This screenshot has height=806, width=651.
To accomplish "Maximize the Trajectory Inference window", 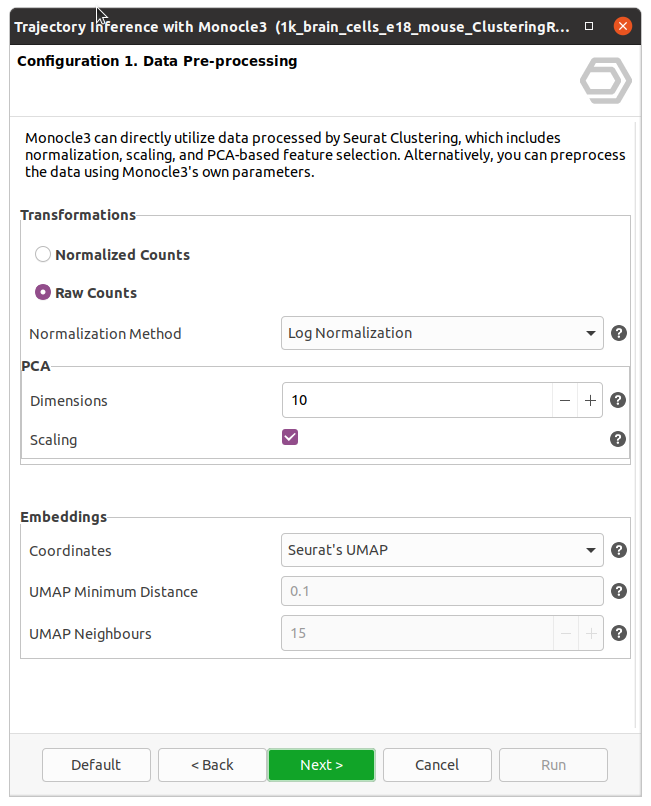I will coord(589,26).
